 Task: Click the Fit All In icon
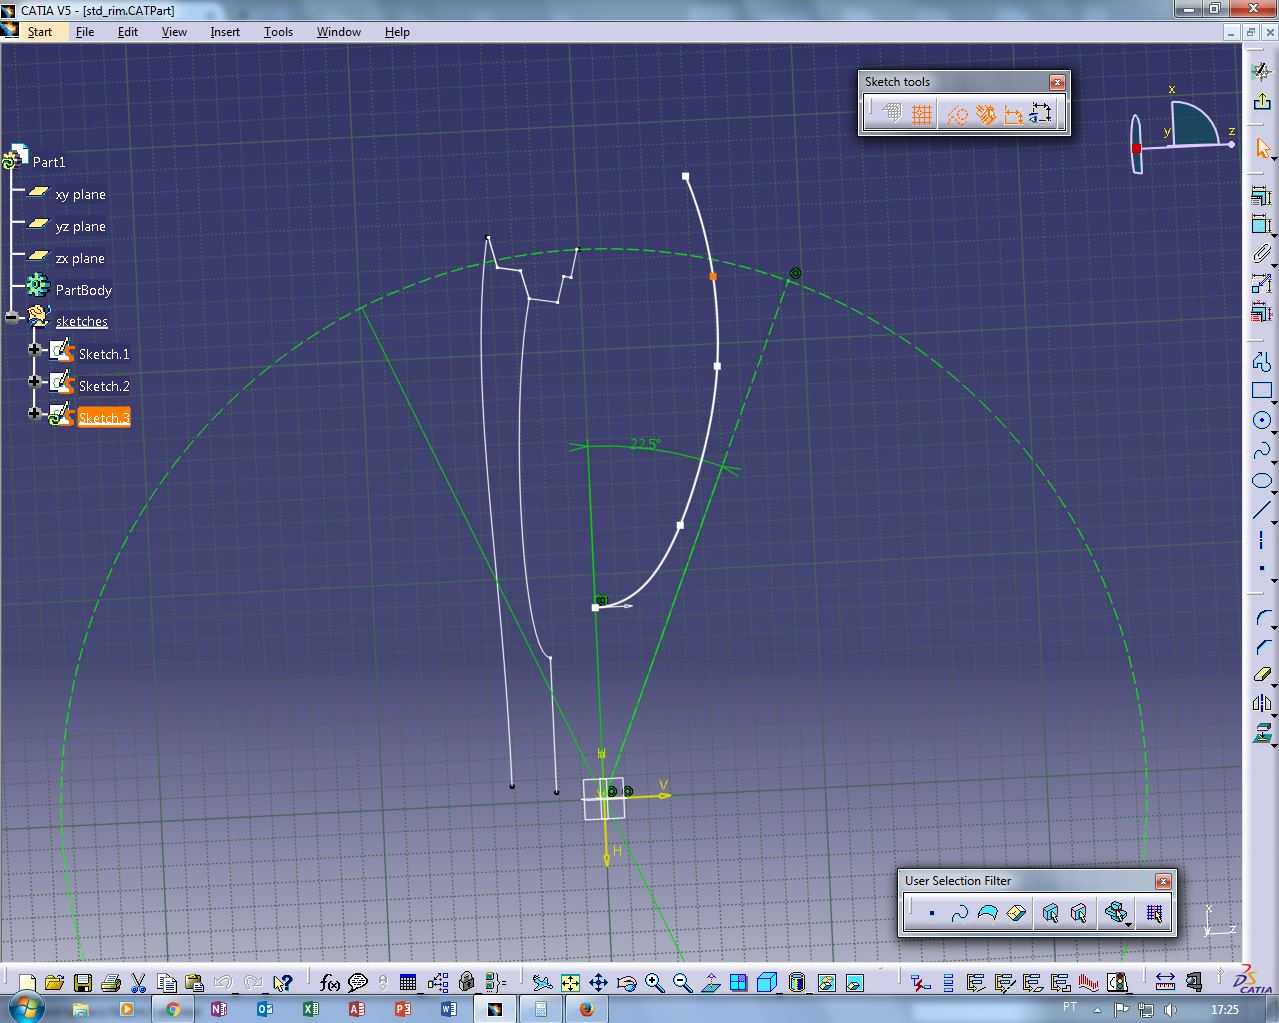[570, 983]
